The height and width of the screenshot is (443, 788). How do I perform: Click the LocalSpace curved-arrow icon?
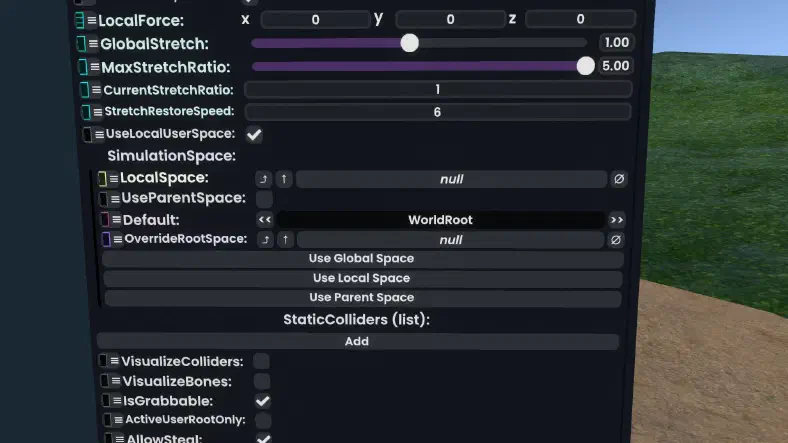coord(263,179)
